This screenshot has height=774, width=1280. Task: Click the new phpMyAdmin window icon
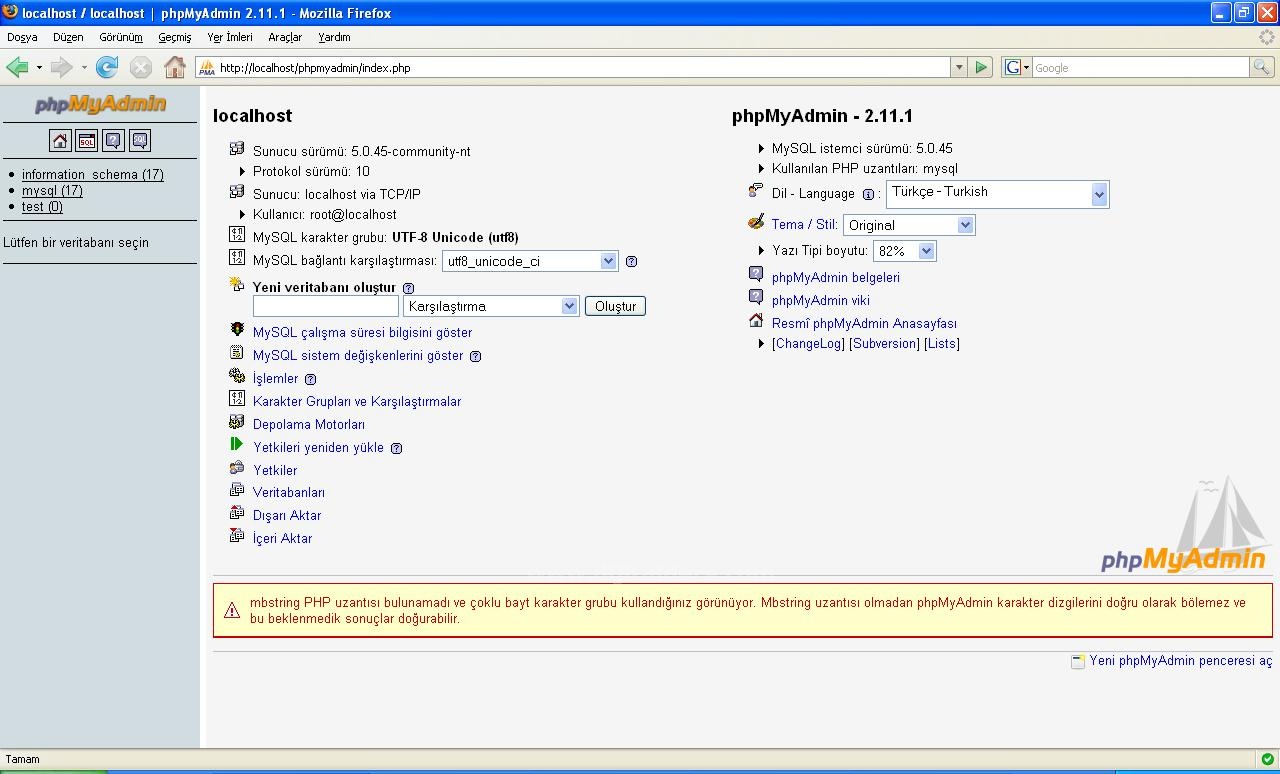(x=1077, y=661)
